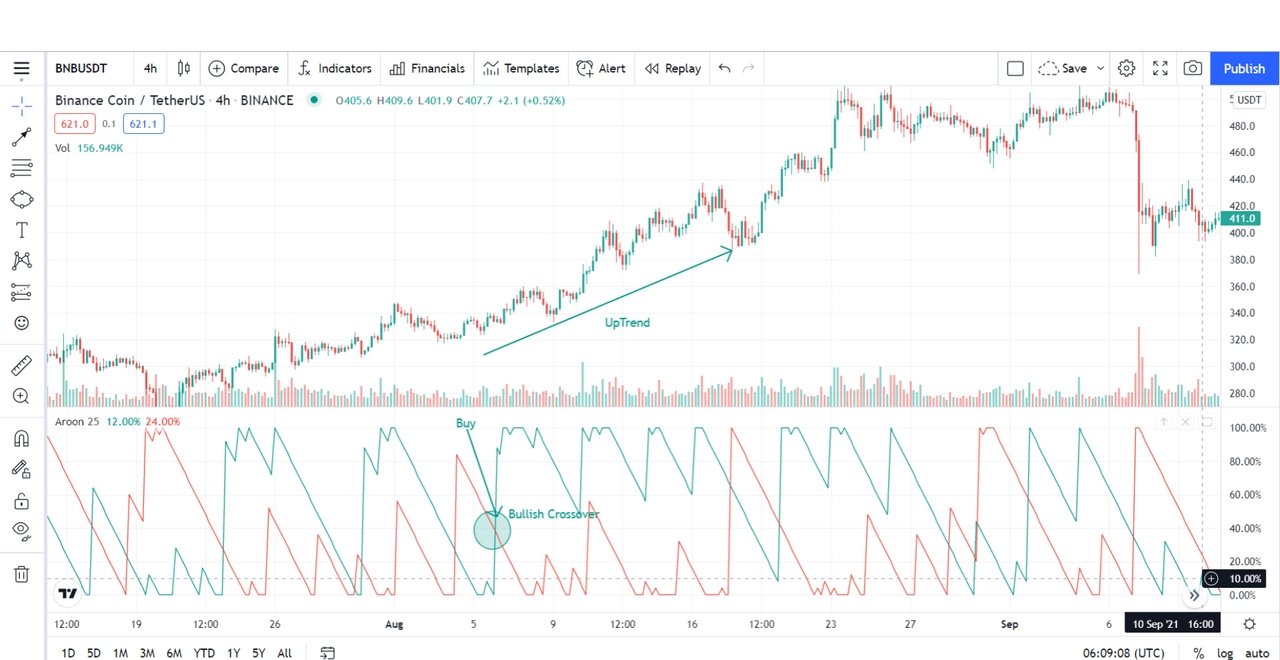Open the Indicators menu
Screen dimensions: 1280x660
334,69
